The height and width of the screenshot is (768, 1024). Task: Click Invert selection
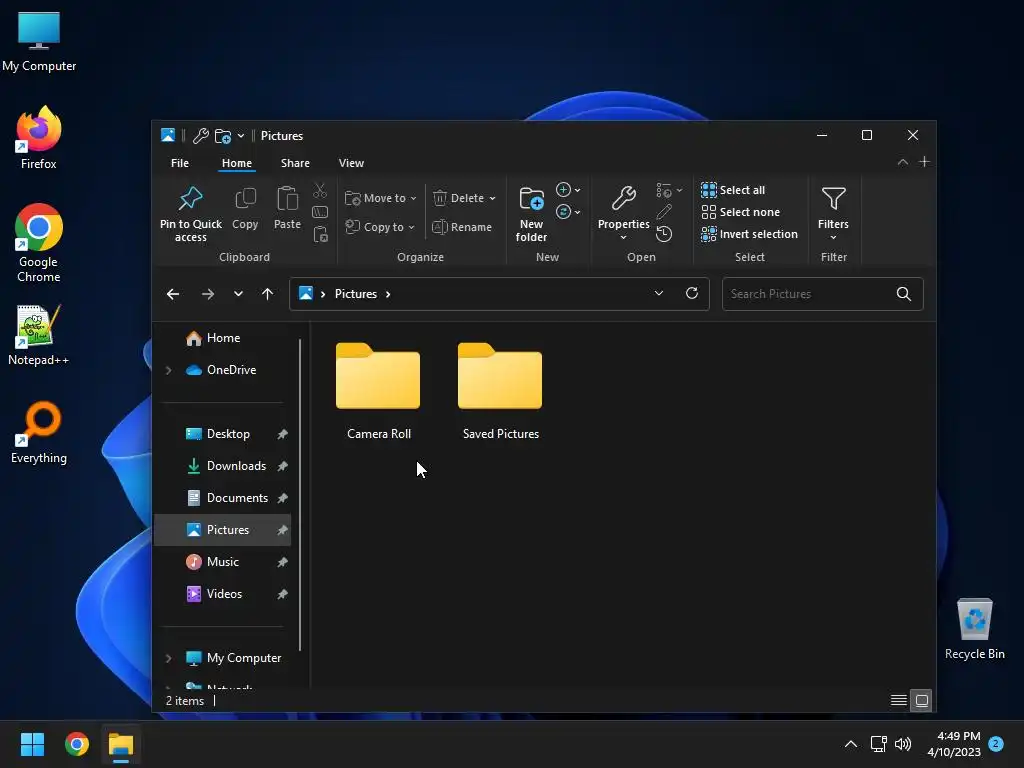point(749,234)
